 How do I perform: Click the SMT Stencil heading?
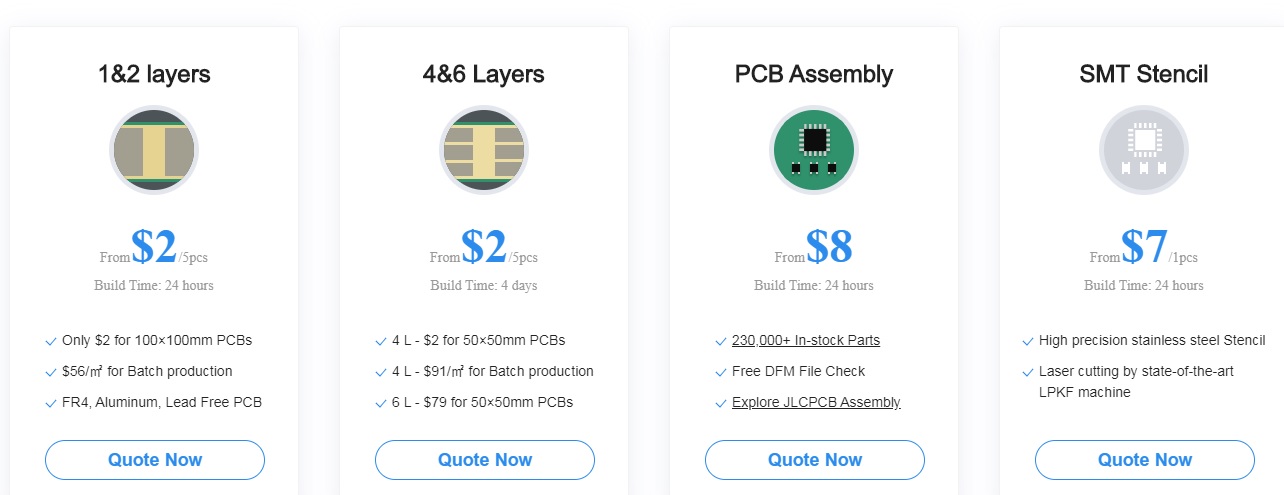[x=1144, y=74]
